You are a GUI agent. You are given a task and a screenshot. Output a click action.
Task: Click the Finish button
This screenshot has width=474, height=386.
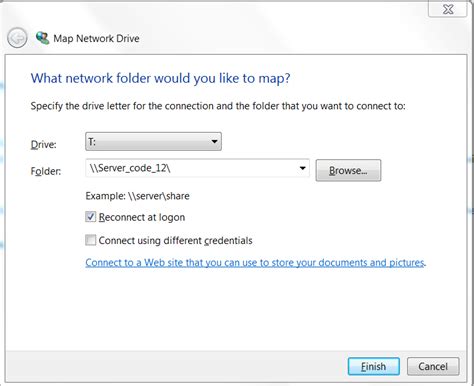tap(374, 366)
